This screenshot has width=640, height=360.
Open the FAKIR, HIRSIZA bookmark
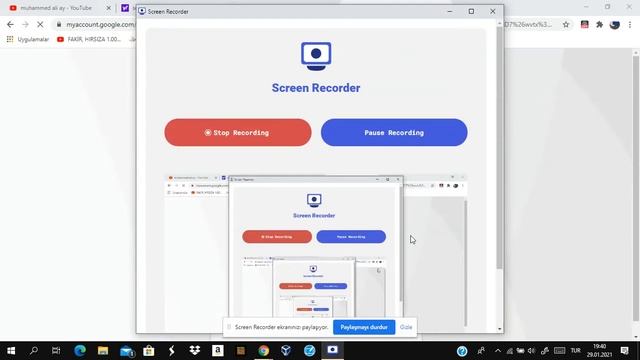(89, 39)
